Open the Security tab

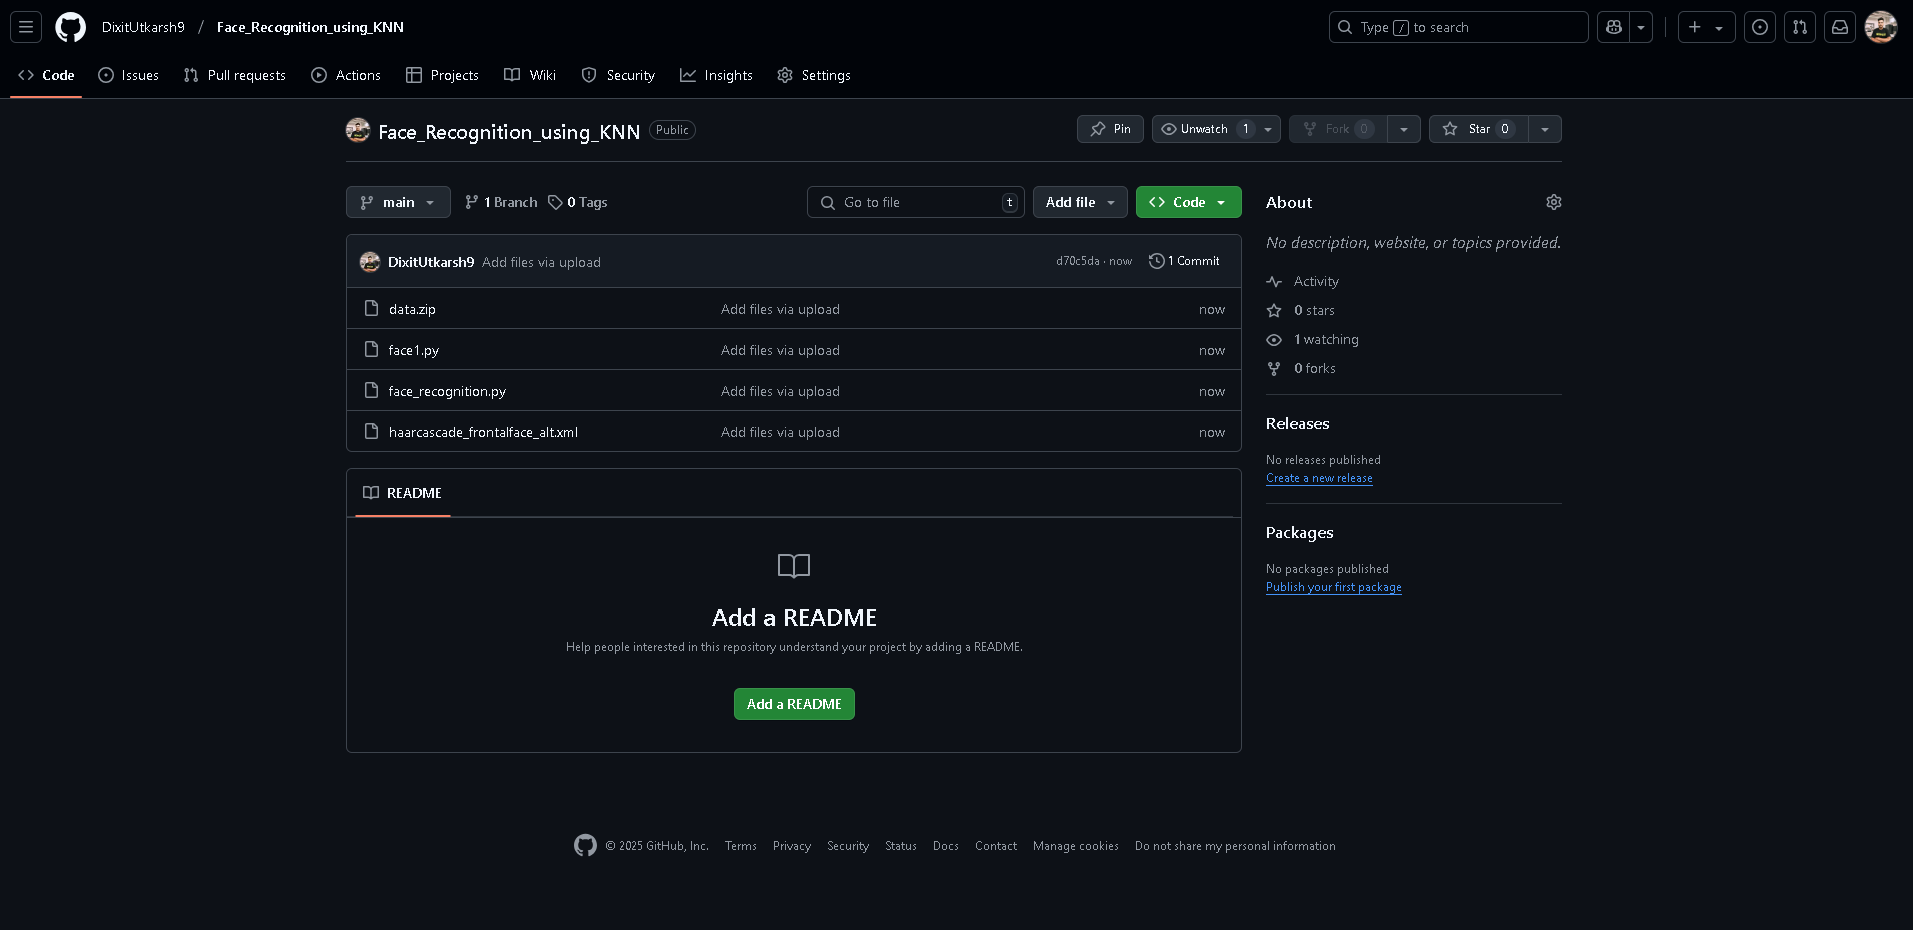[x=618, y=75]
